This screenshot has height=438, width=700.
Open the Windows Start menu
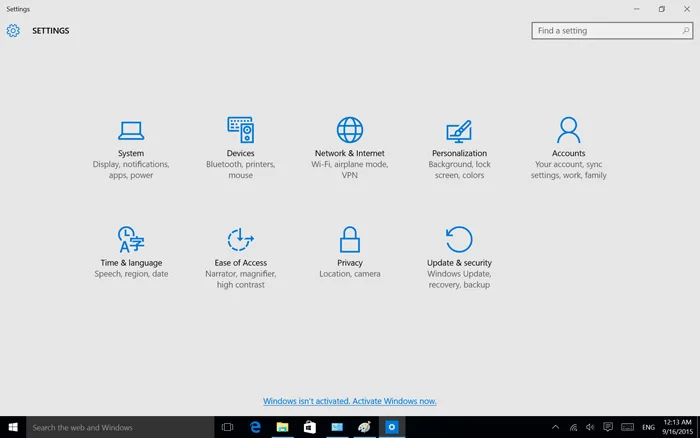point(13,427)
